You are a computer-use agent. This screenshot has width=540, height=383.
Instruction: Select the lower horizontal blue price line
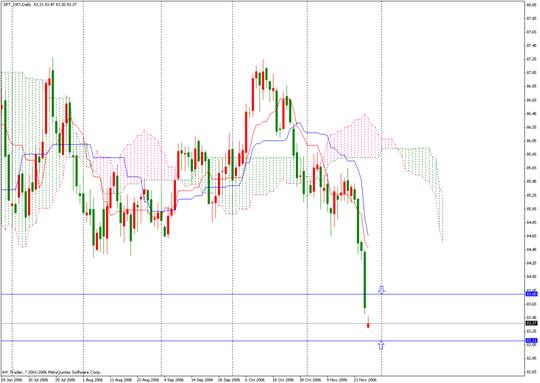262,341
